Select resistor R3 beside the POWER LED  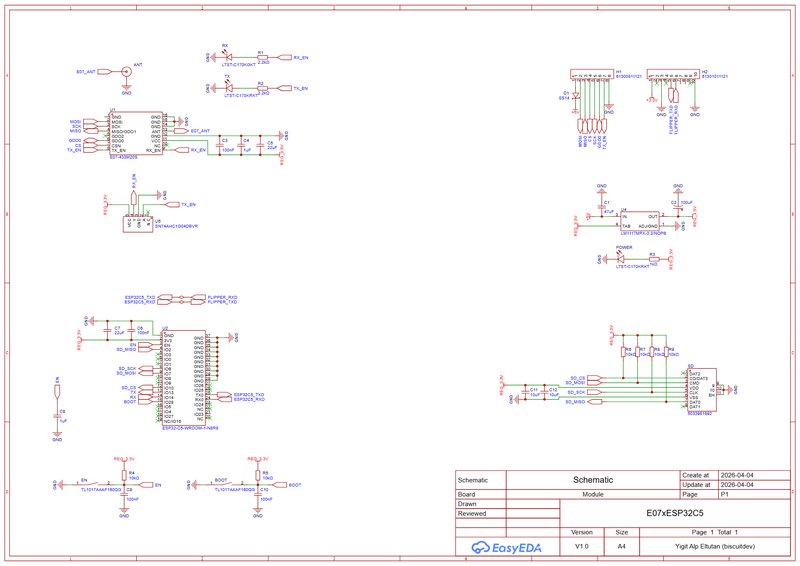[x=654, y=259]
